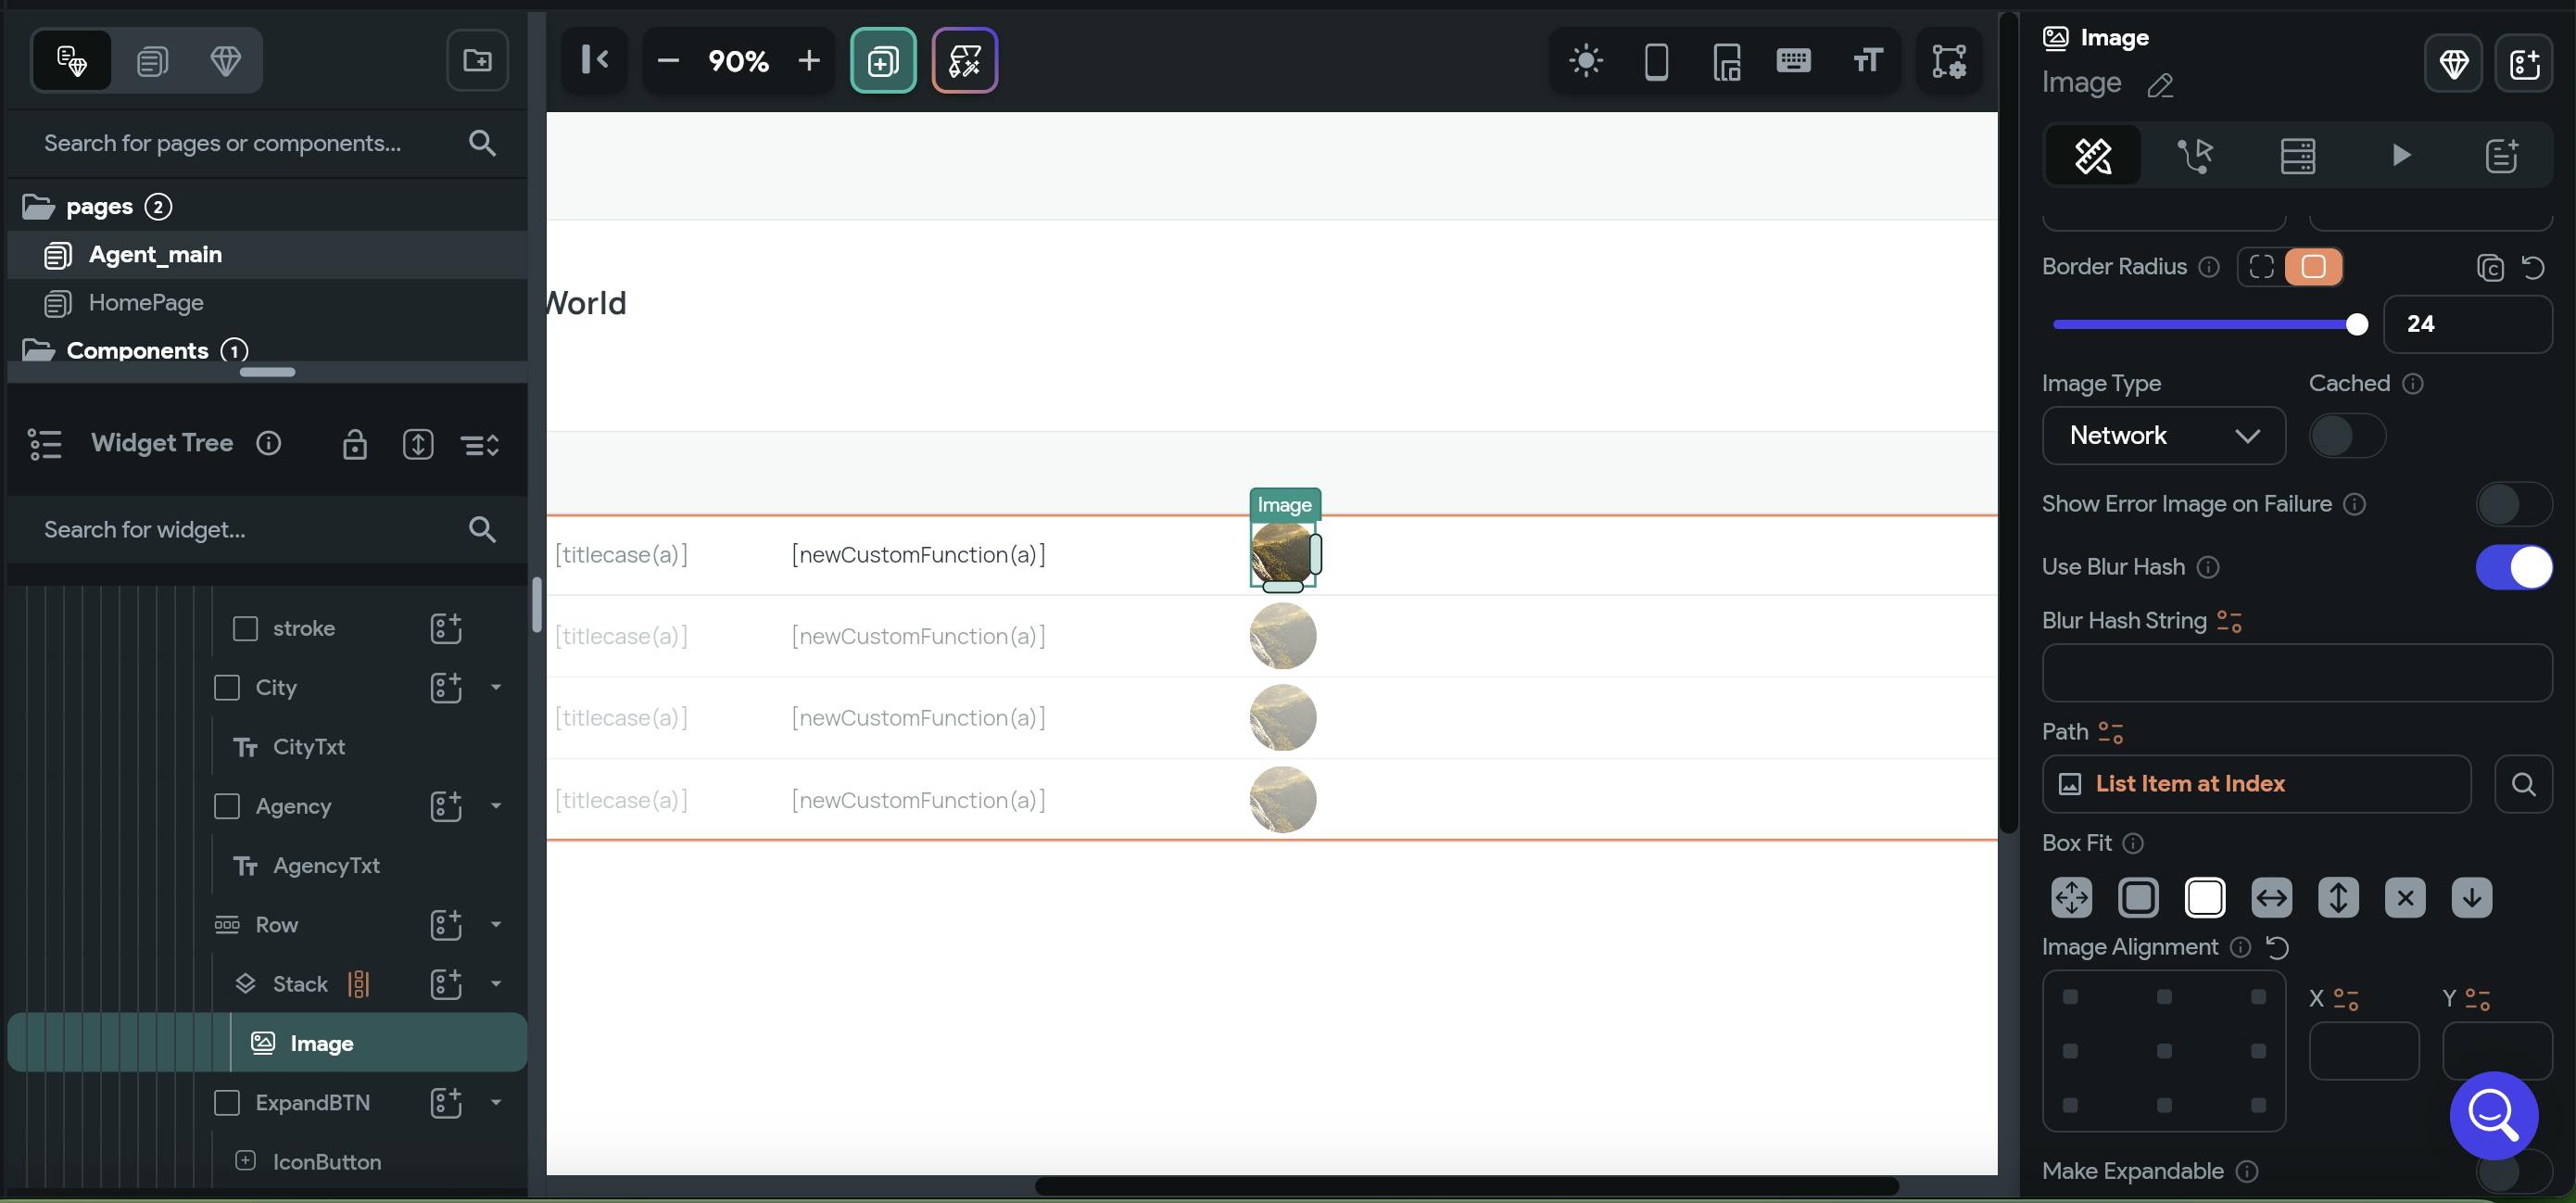Open the Image Type Network dropdown

click(2163, 436)
